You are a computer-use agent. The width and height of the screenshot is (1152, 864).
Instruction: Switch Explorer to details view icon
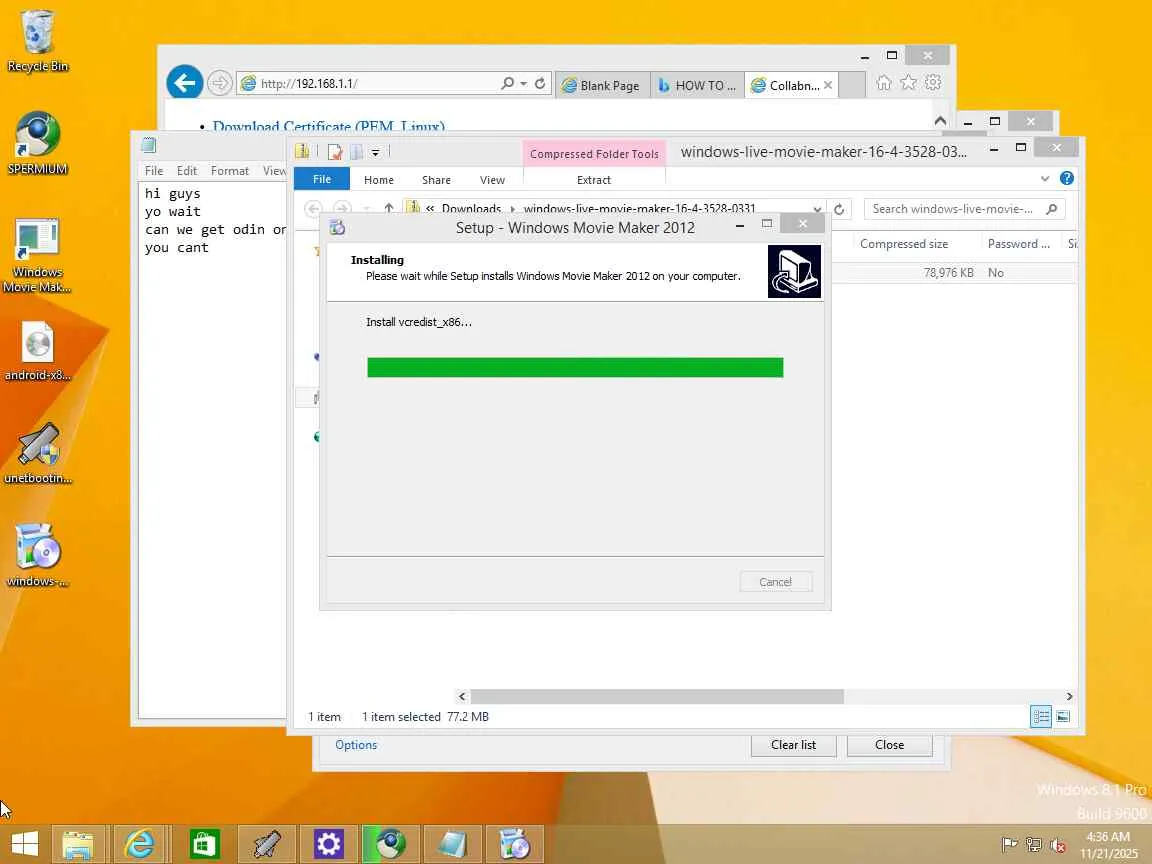1041,716
